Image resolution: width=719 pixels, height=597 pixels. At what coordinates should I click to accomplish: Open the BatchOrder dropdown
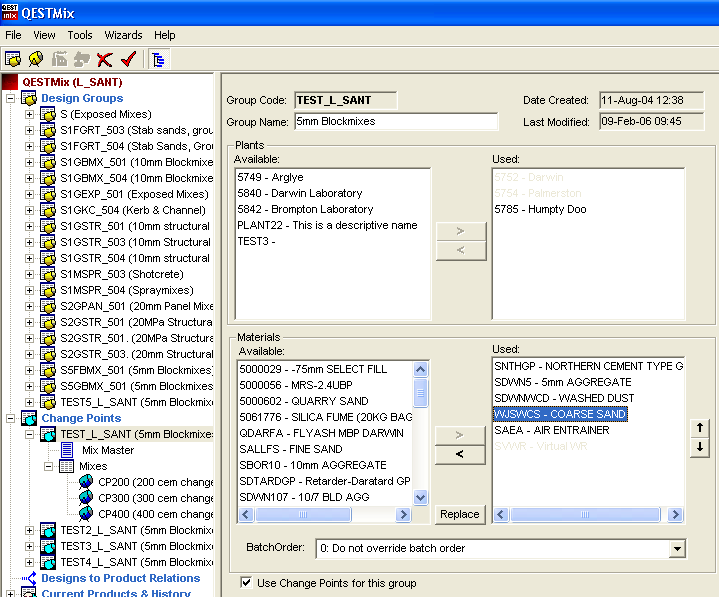677,549
